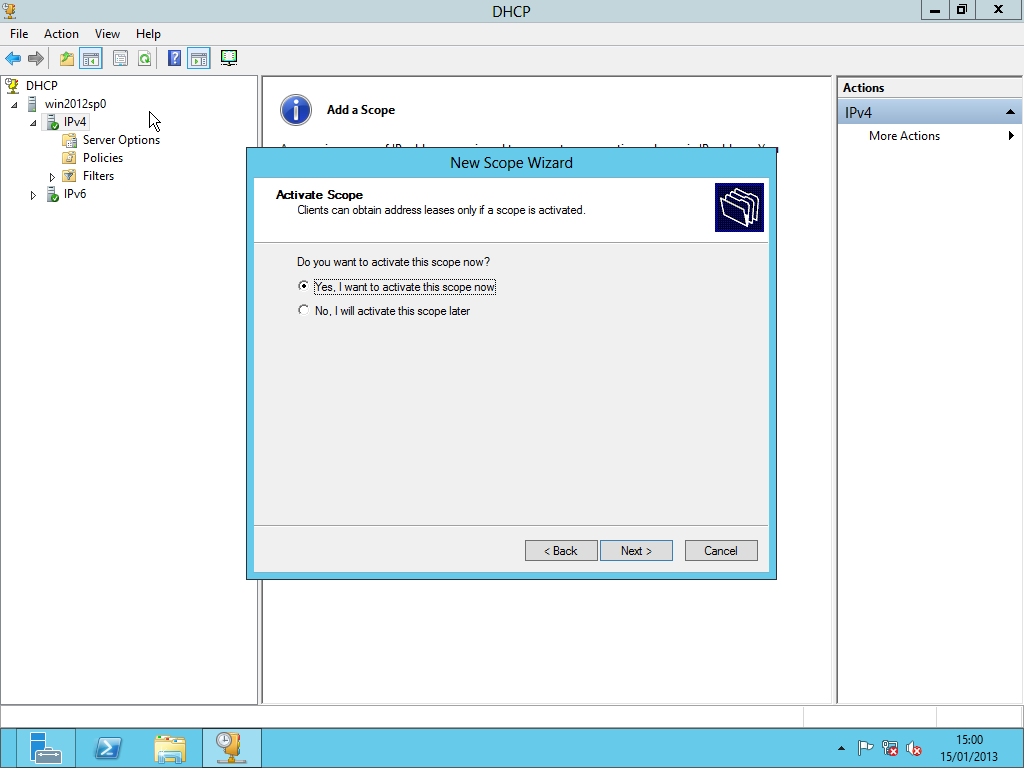Click the Cancel button in wizard
1024x768 pixels.
[x=720, y=551]
